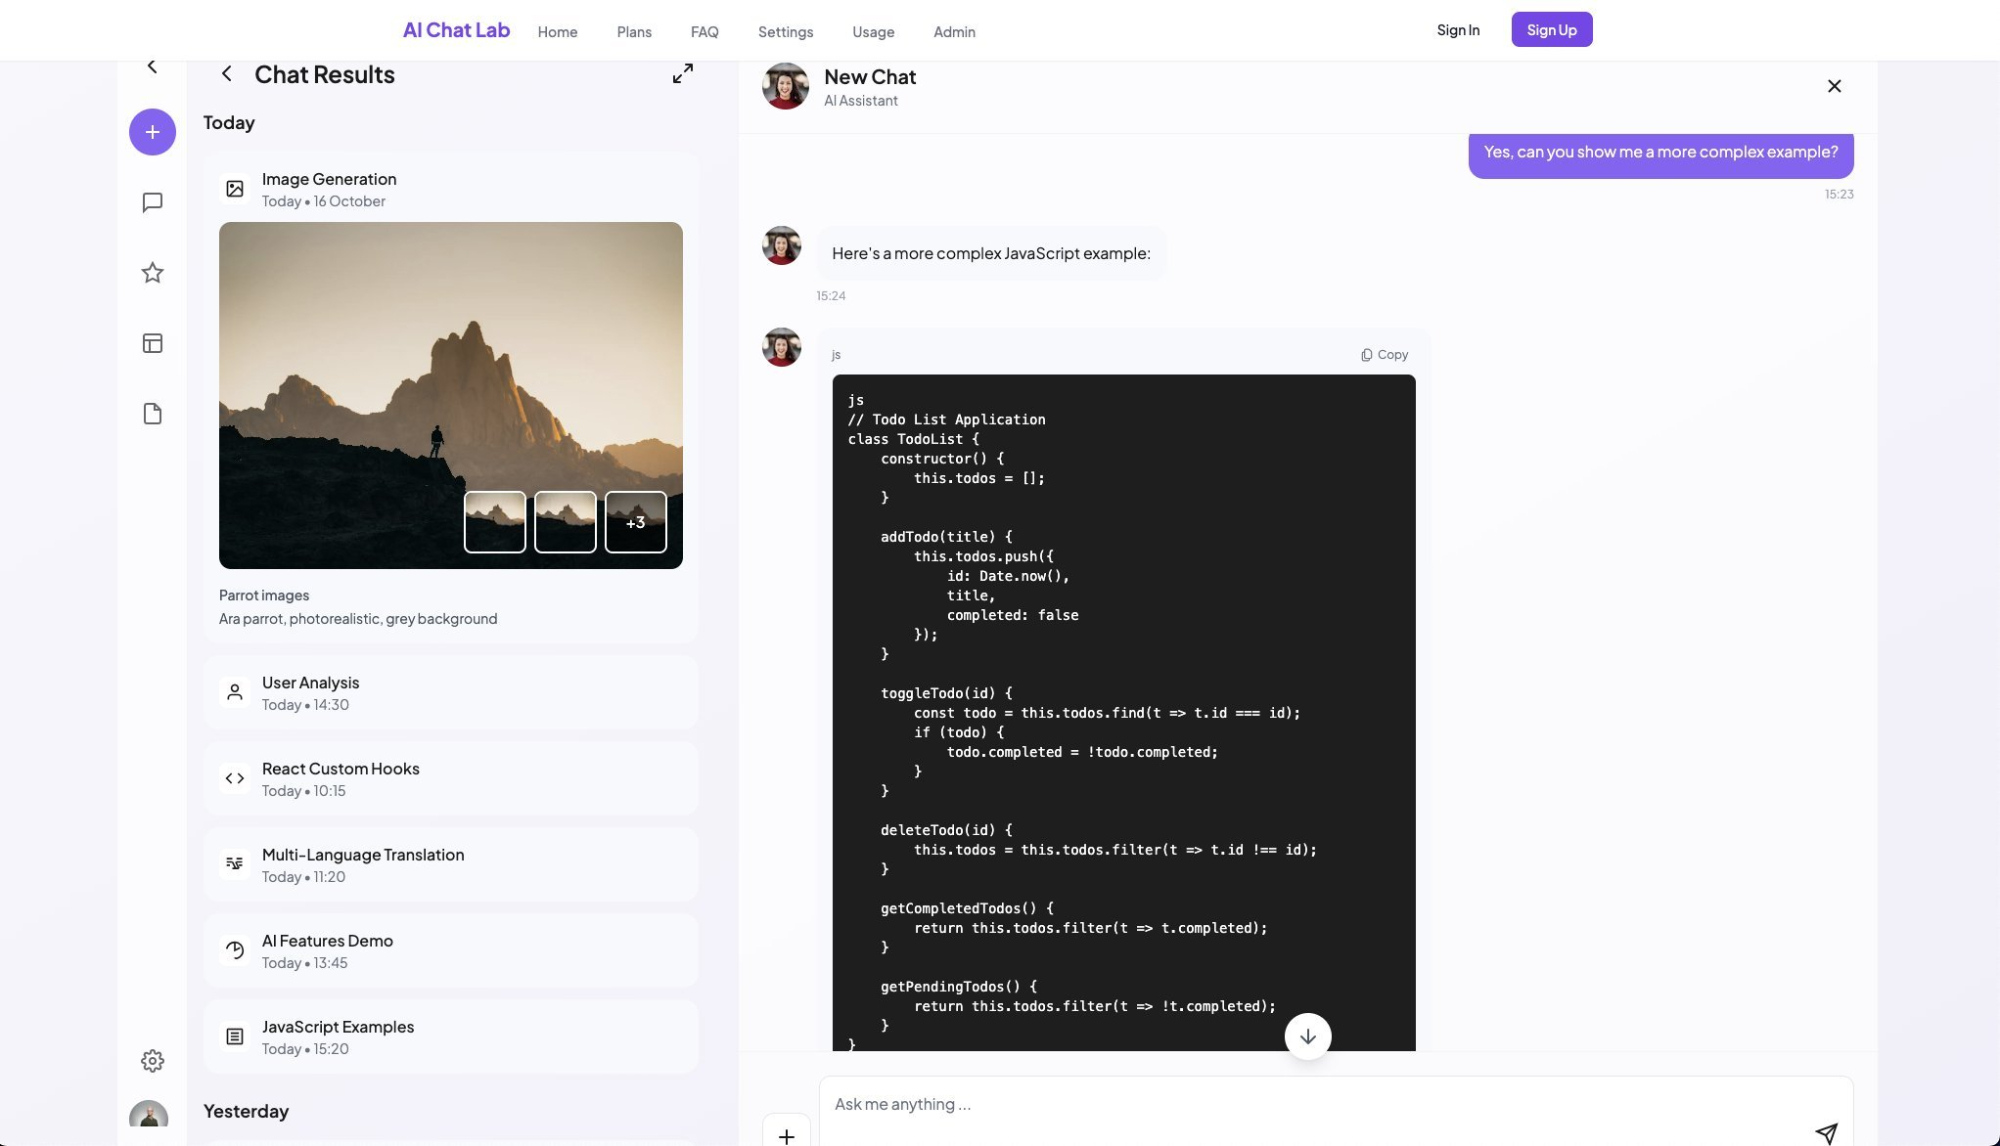Open the settings gear in the sidebar
Image resolution: width=2000 pixels, height=1146 pixels.
tap(152, 1061)
